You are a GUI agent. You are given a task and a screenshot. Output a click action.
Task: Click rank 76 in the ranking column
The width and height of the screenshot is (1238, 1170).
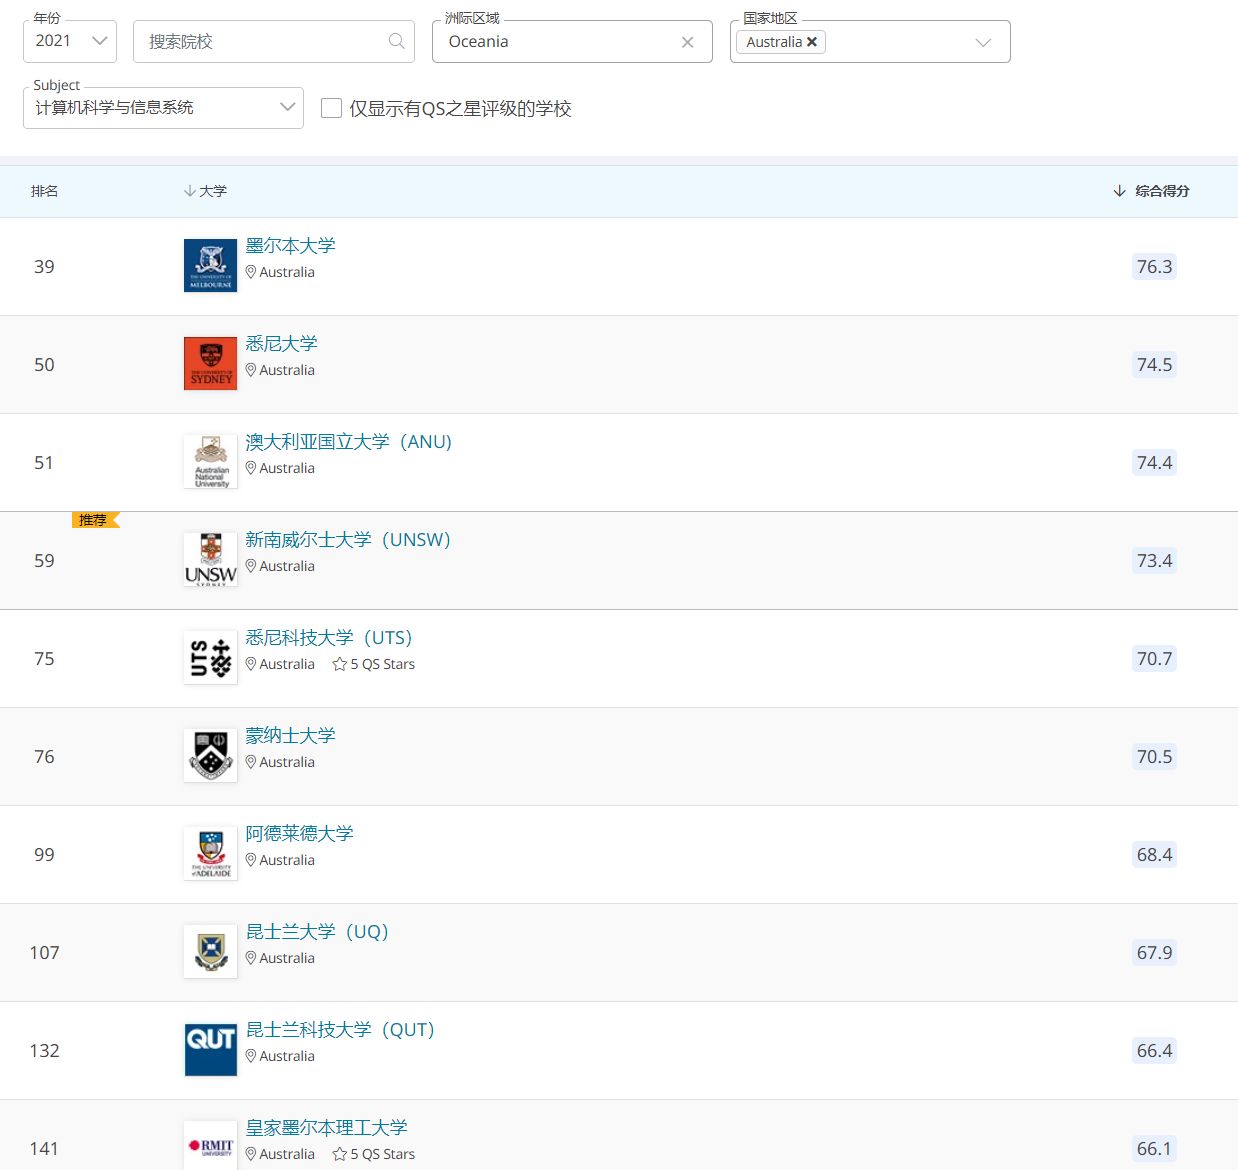tap(44, 757)
